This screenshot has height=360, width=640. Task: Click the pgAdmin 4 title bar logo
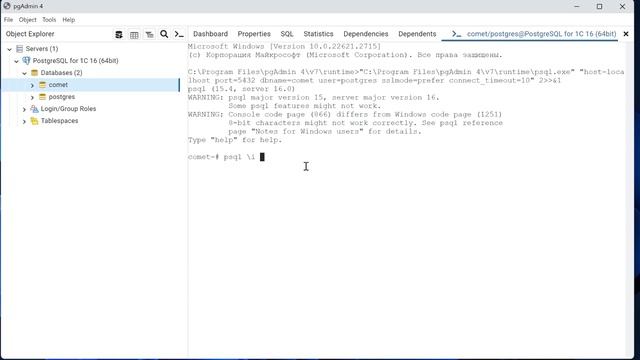7,6
